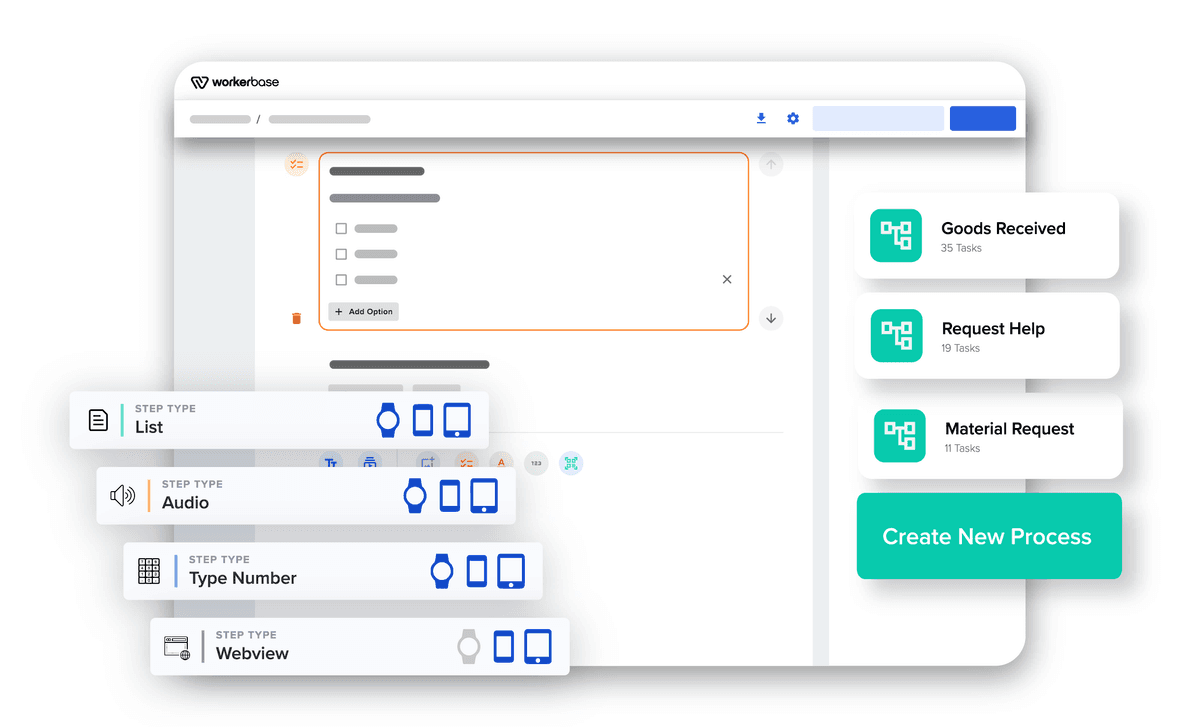Delete the step using the trash icon

coord(297,317)
